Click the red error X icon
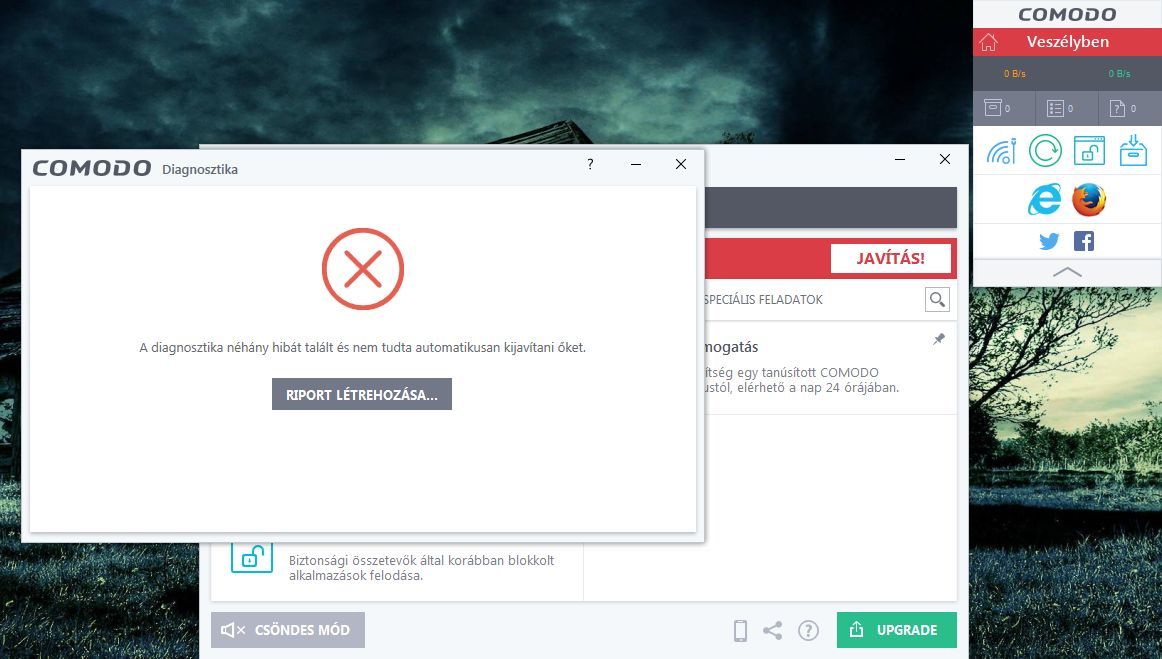1162x659 pixels. [x=362, y=268]
